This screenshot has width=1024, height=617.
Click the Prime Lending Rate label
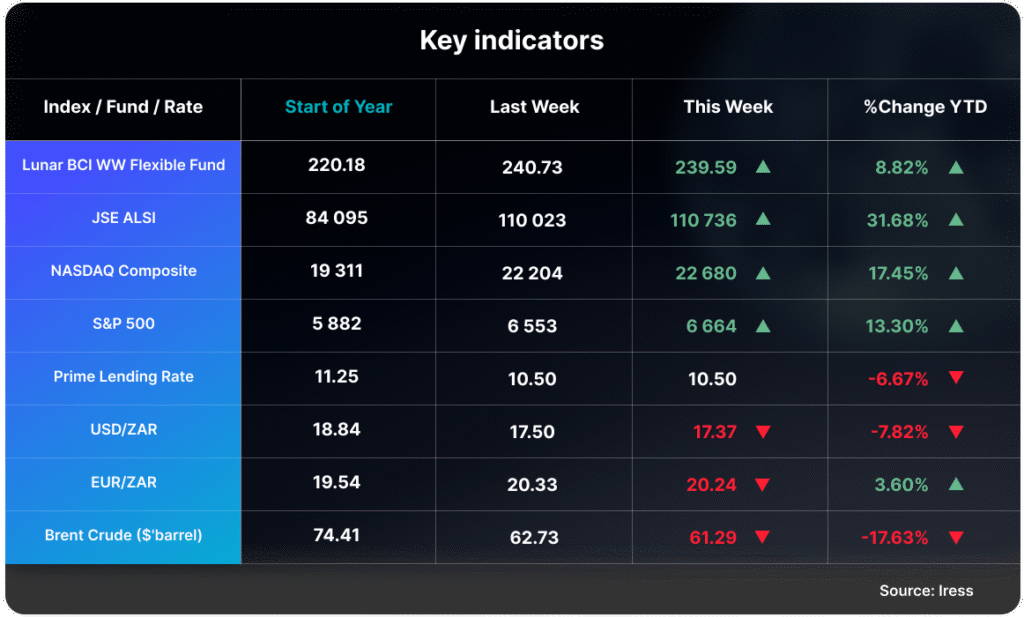click(x=123, y=377)
